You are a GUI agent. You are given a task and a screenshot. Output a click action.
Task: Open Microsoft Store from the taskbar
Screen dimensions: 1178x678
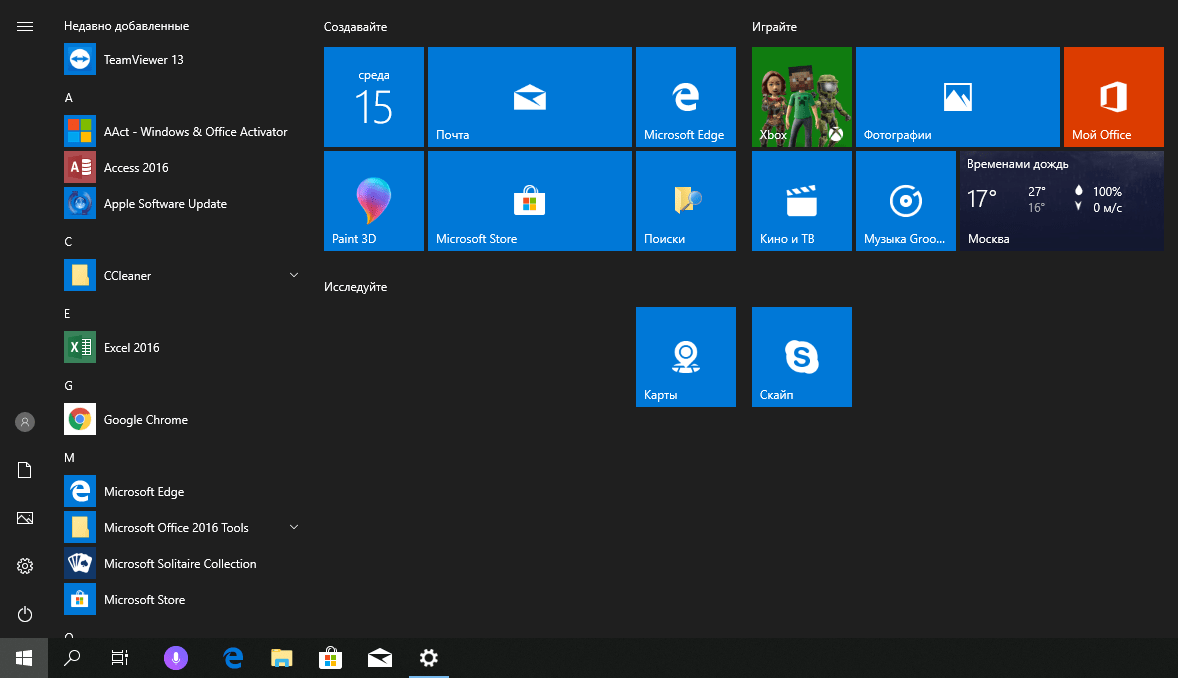[331, 658]
